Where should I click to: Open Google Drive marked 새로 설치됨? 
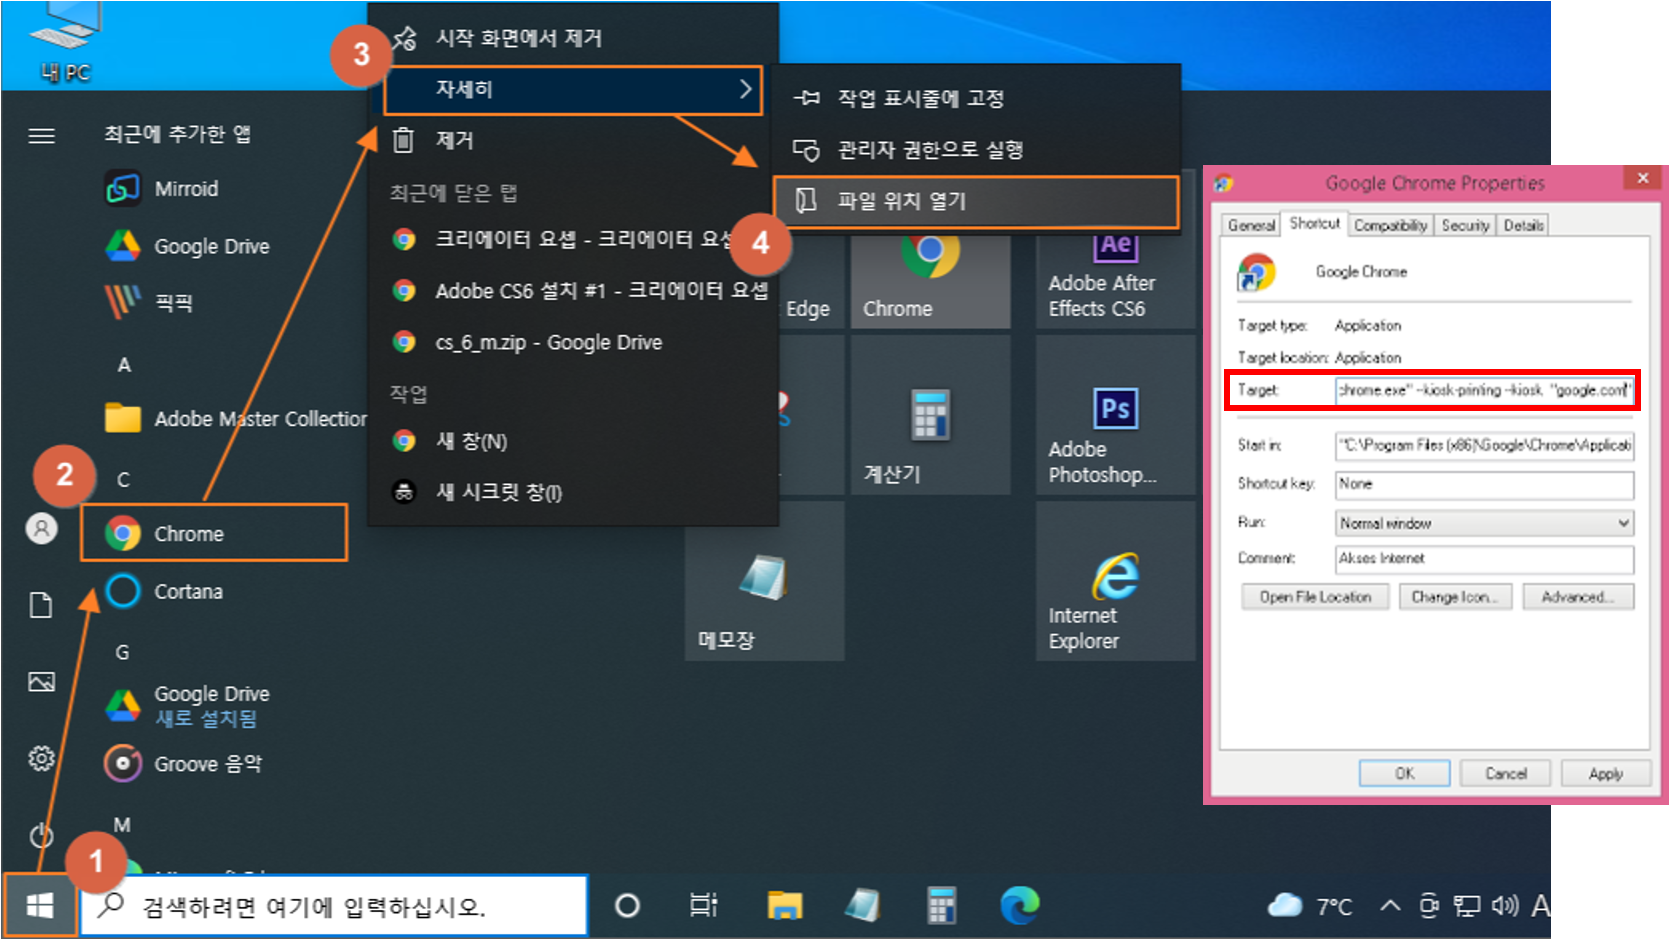coord(187,705)
